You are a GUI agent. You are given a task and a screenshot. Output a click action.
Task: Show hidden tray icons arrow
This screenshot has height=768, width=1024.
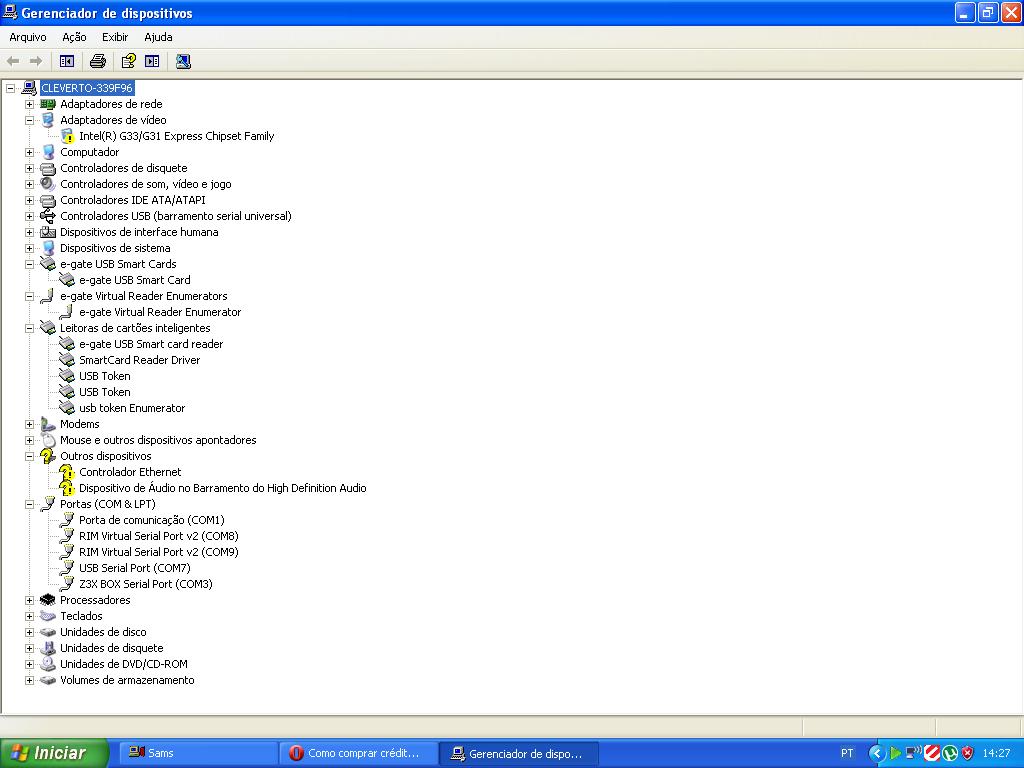click(876, 753)
